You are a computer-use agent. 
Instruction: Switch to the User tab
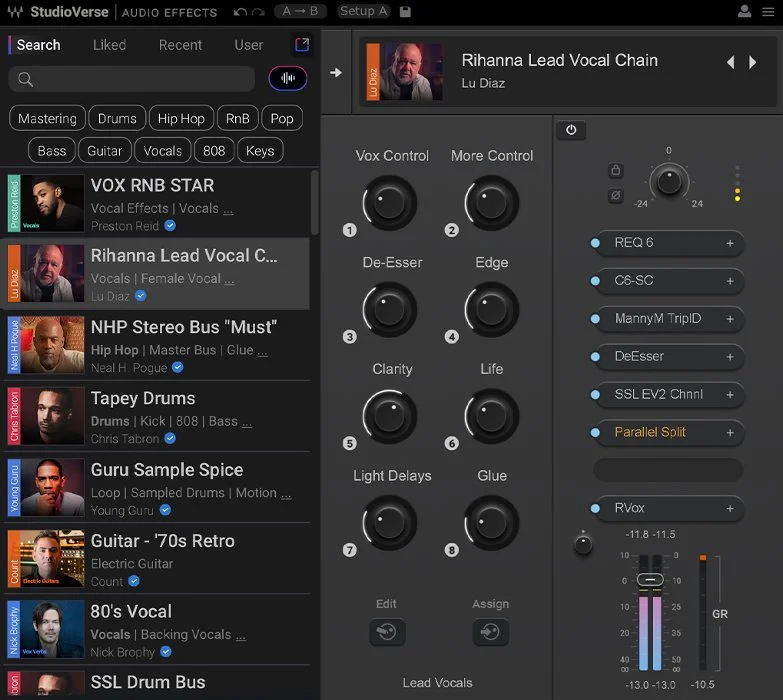(249, 45)
